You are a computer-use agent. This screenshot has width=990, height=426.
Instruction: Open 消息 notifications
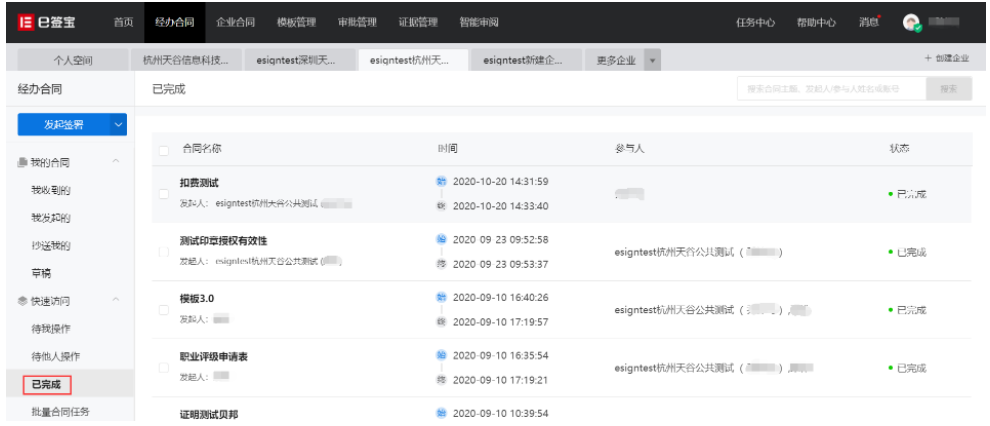(x=869, y=23)
